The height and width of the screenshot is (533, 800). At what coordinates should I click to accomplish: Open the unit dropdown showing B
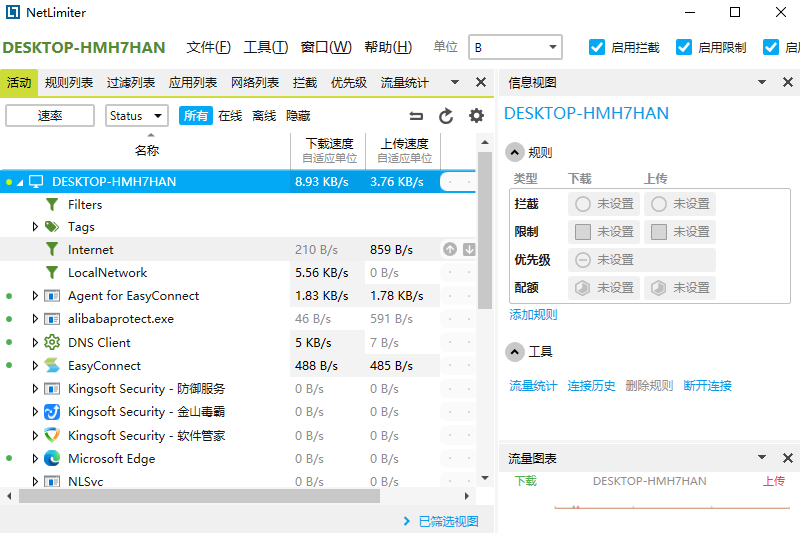[515, 47]
